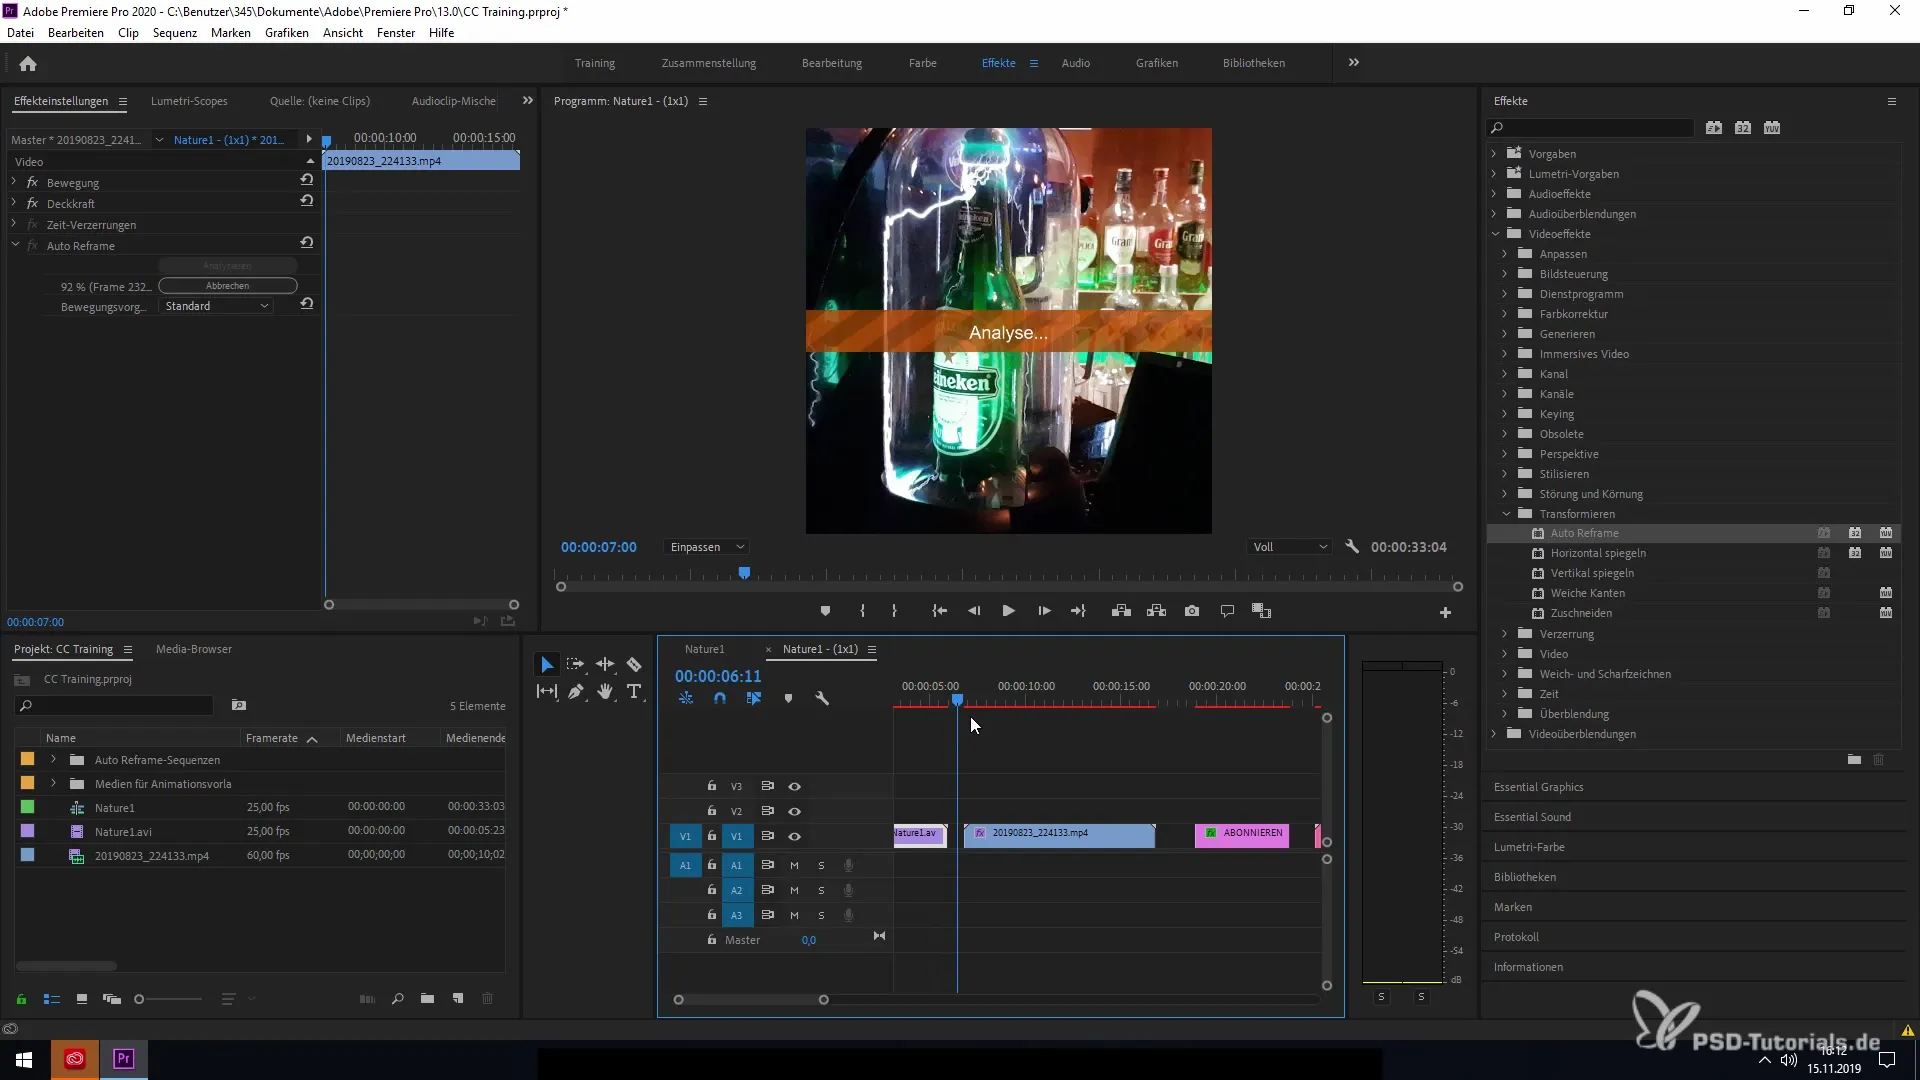Play the Program monitor
The height and width of the screenshot is (1080, 1920).
(x=1008, y=611)
